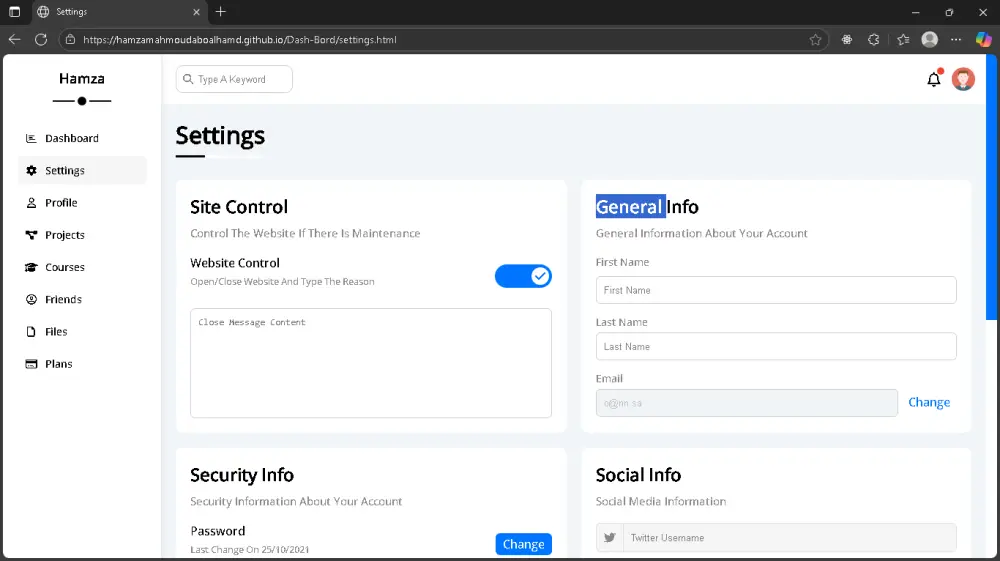Open Courses from sidebar

82,267
